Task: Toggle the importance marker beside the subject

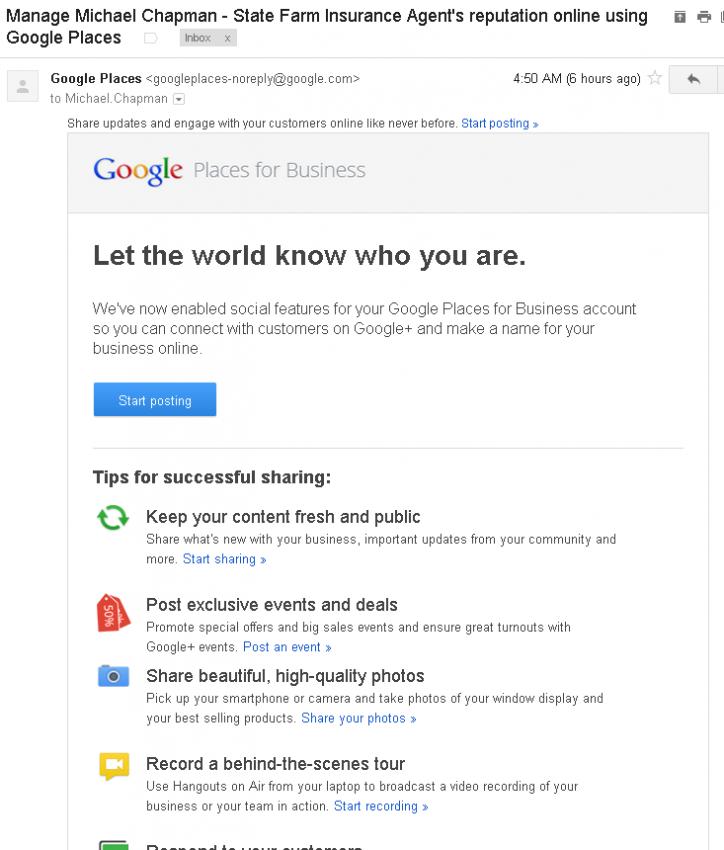Action: (x=151, y=38)
